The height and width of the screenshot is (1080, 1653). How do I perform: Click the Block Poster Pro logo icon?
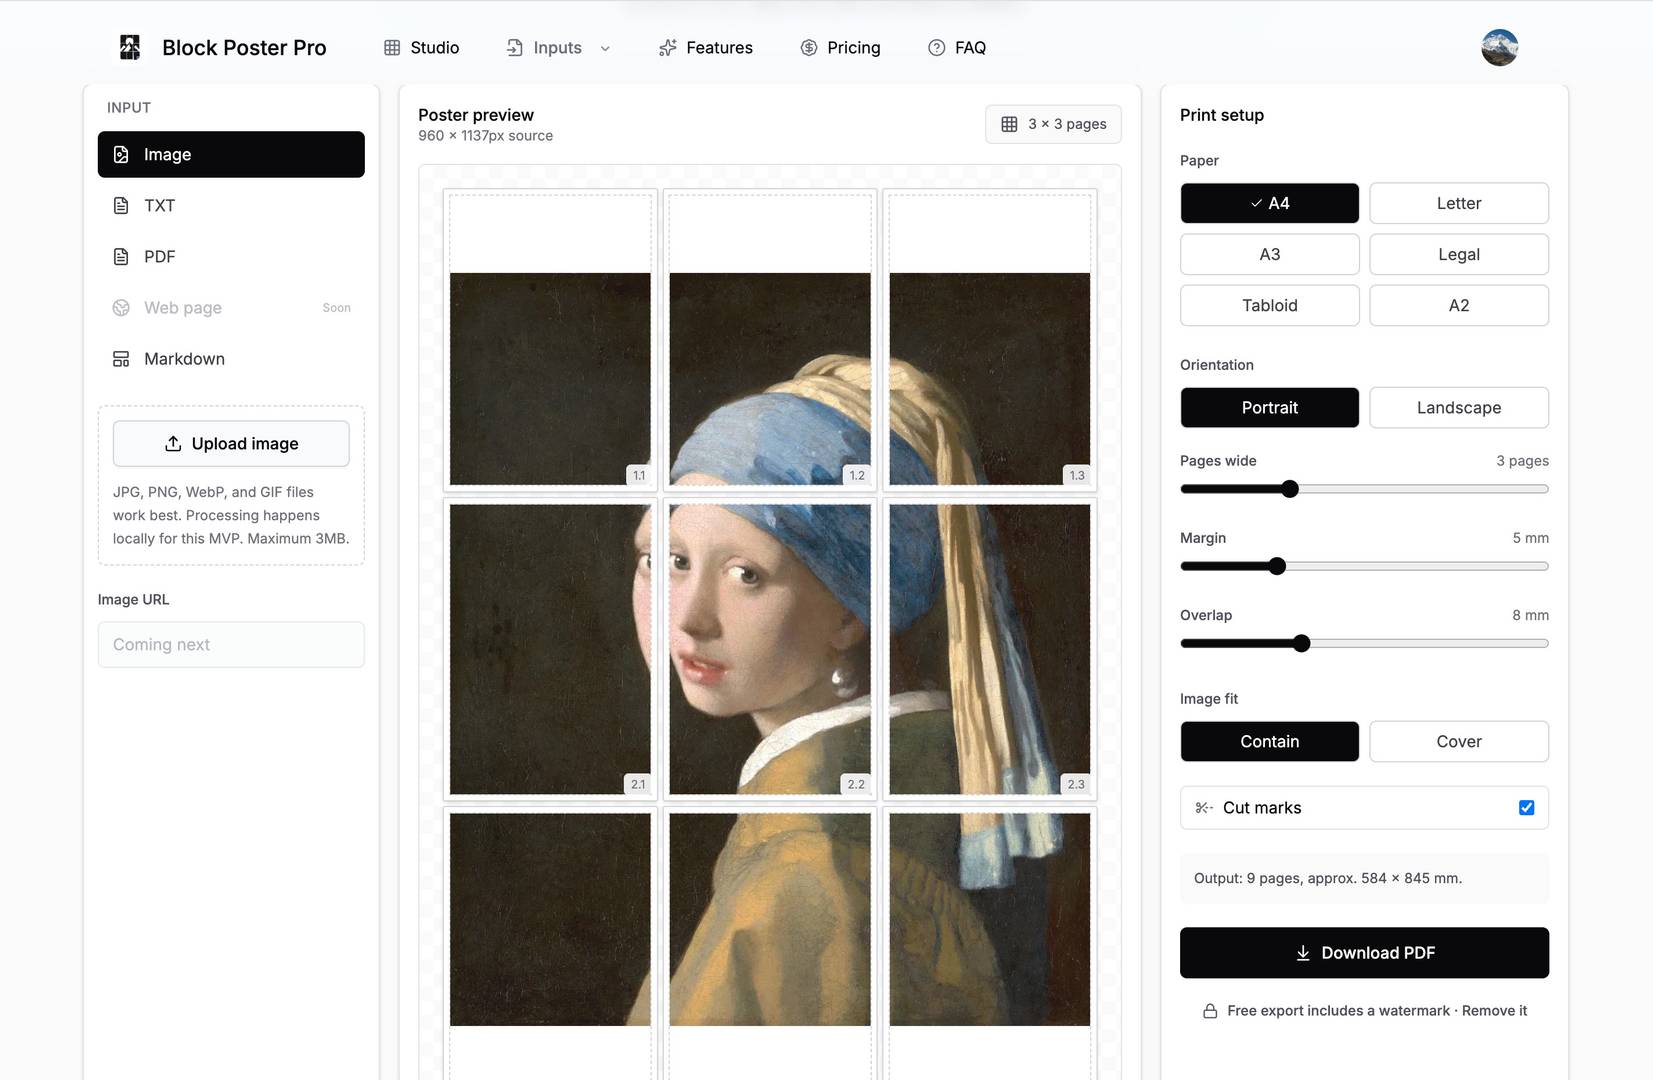[x=130, y=47]
